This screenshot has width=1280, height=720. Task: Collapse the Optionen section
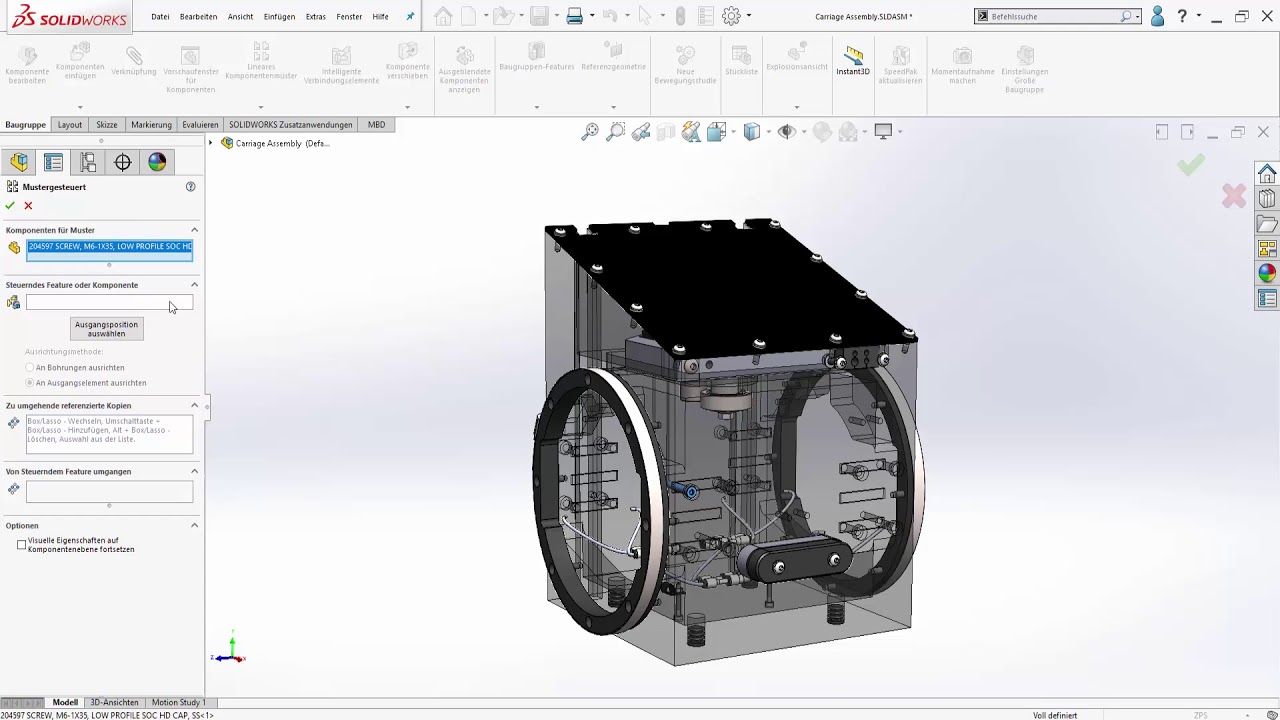click(194, 525)
